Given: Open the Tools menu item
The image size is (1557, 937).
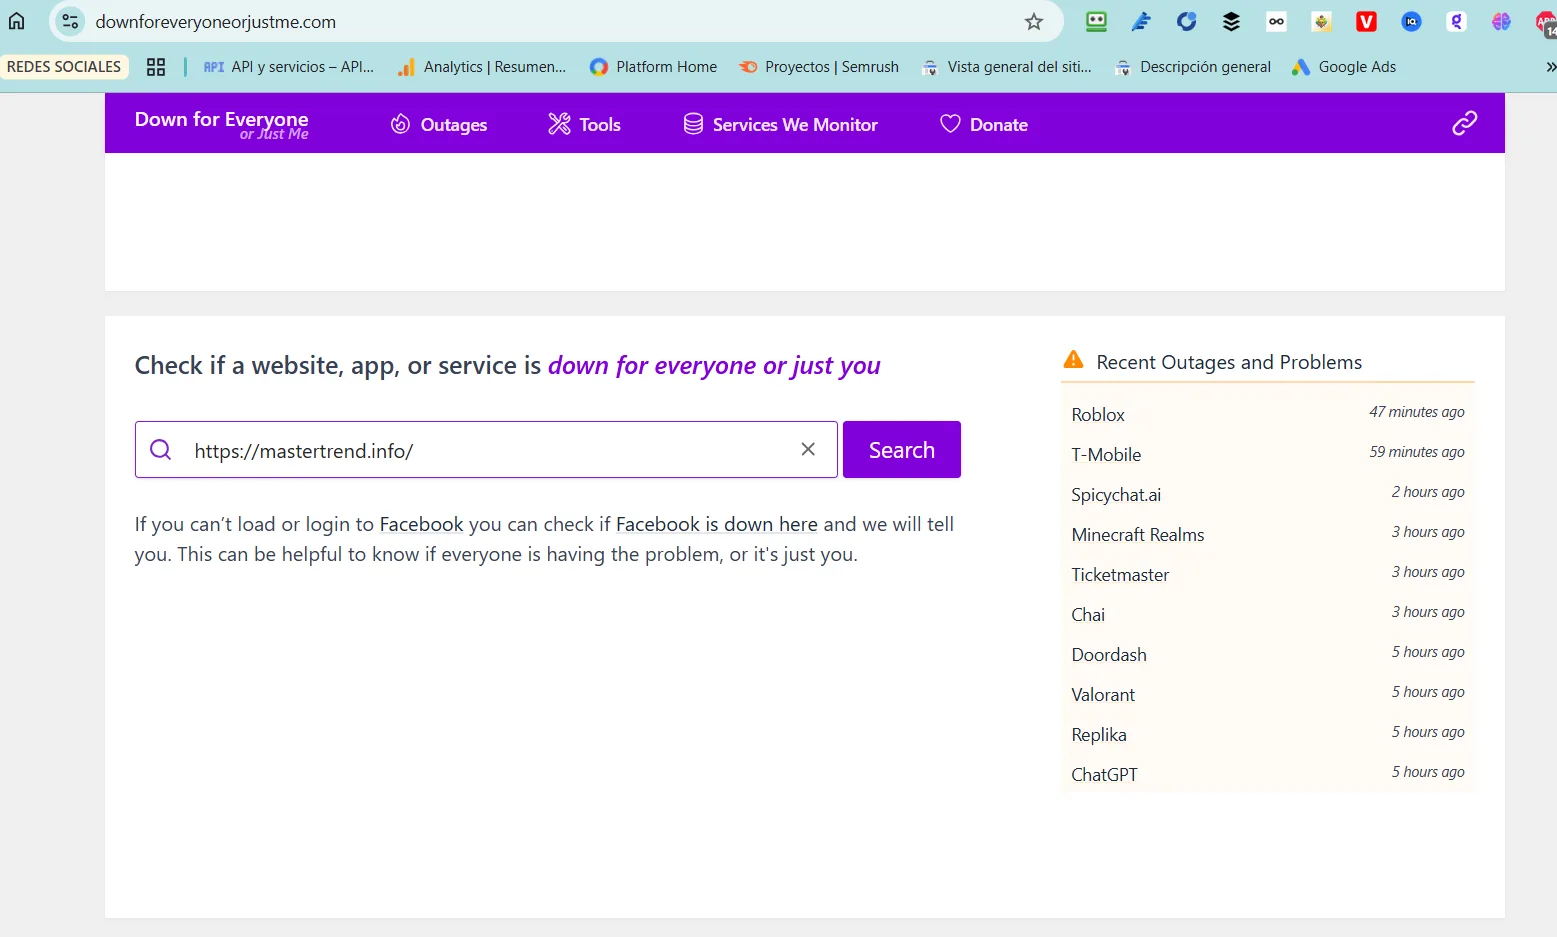Looking at the screenshot, I should pos(584,124).
